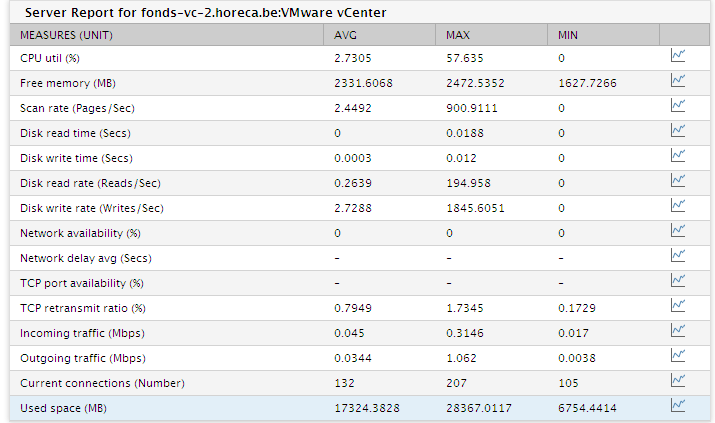
Task: Click Free memory max value 2472.5352
Action: tap(475, 83)
